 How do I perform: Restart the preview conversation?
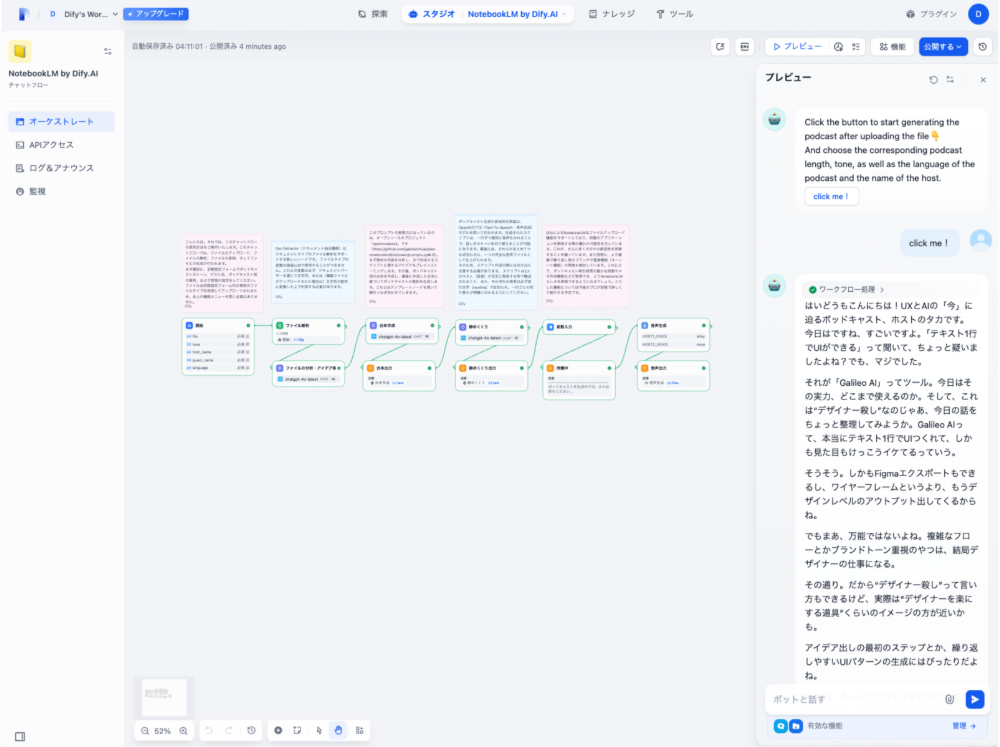click(933, 79)
